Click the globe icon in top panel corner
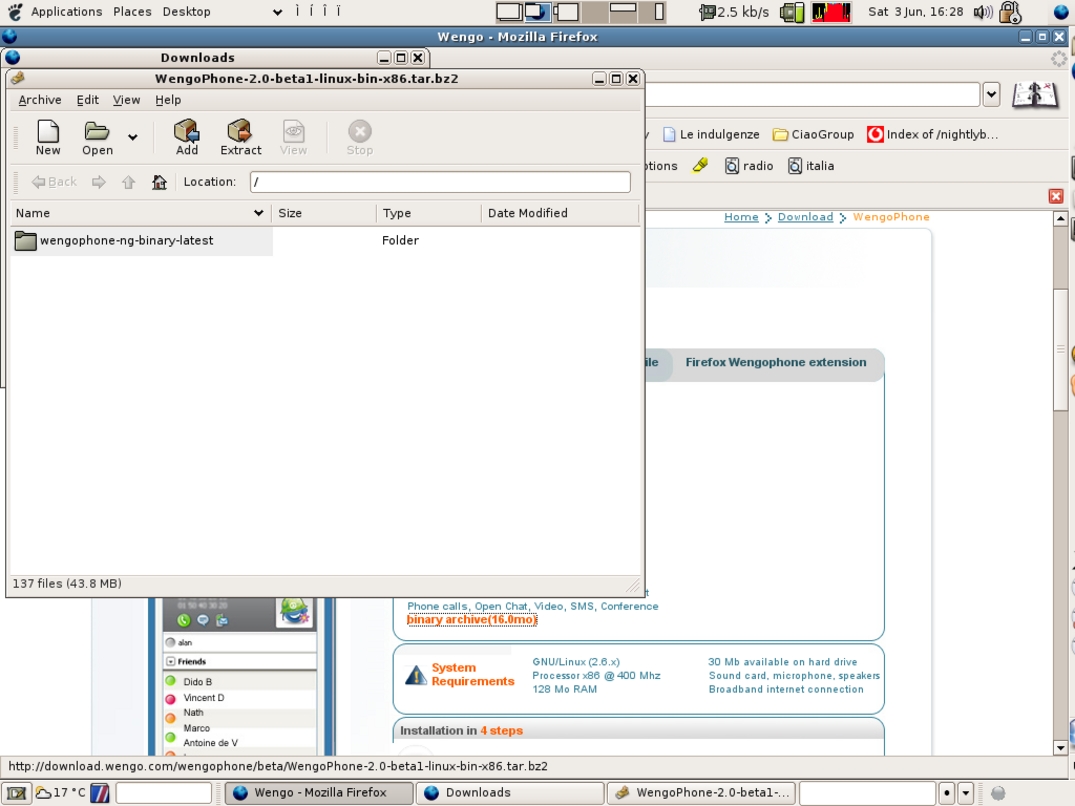 pos(1062,12)
